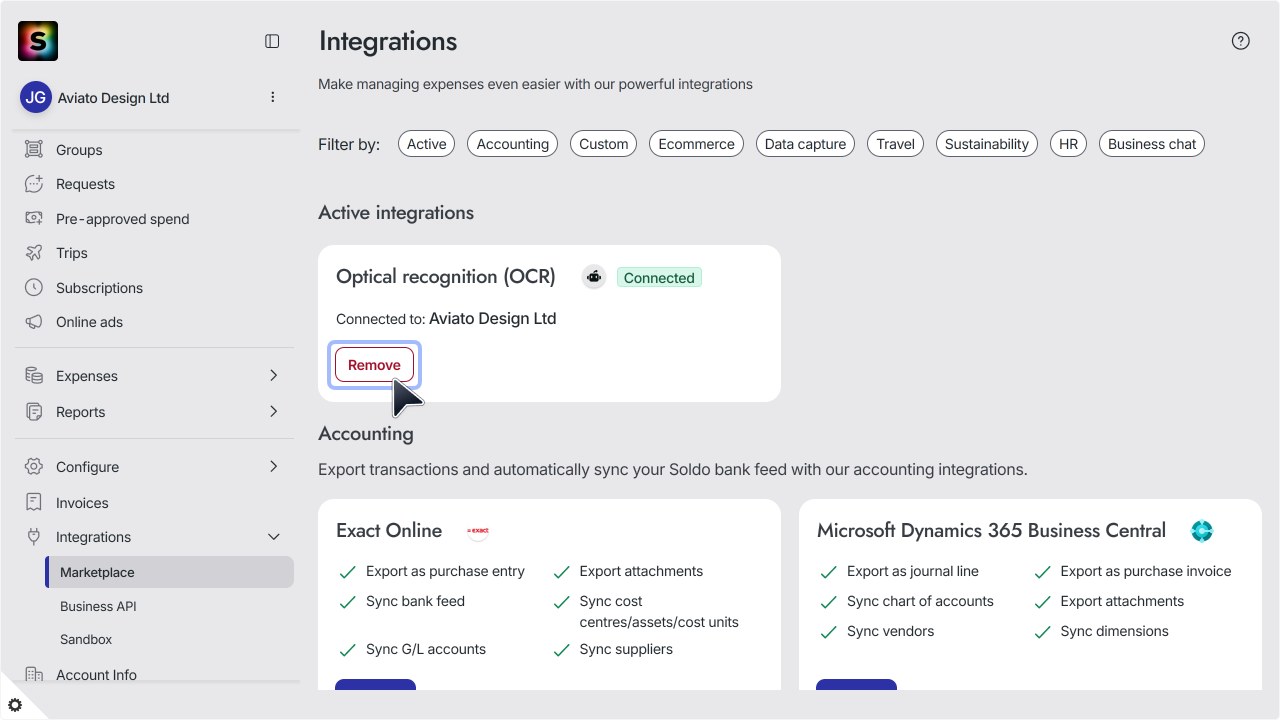The width and height of the screenshot is (1280, 720).
Task: Click 'Sync G/L accounts' feature text
Action: (426, 649)
